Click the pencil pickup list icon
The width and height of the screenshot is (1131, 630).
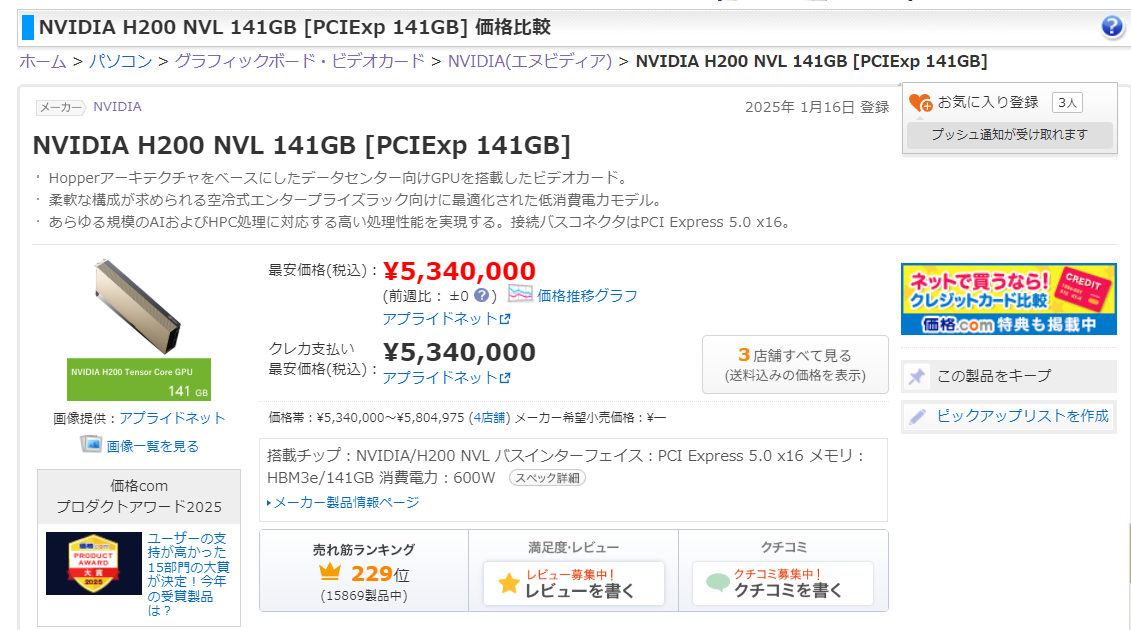[917, 417]
